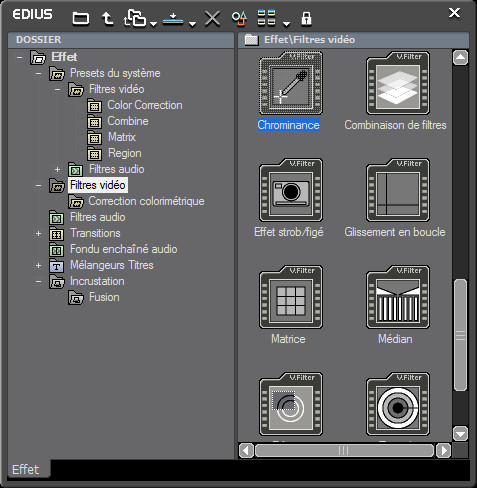477x488 pixels.
Task: Click the shapes properties icon in toolbar
Action: [x=239, y=18]
